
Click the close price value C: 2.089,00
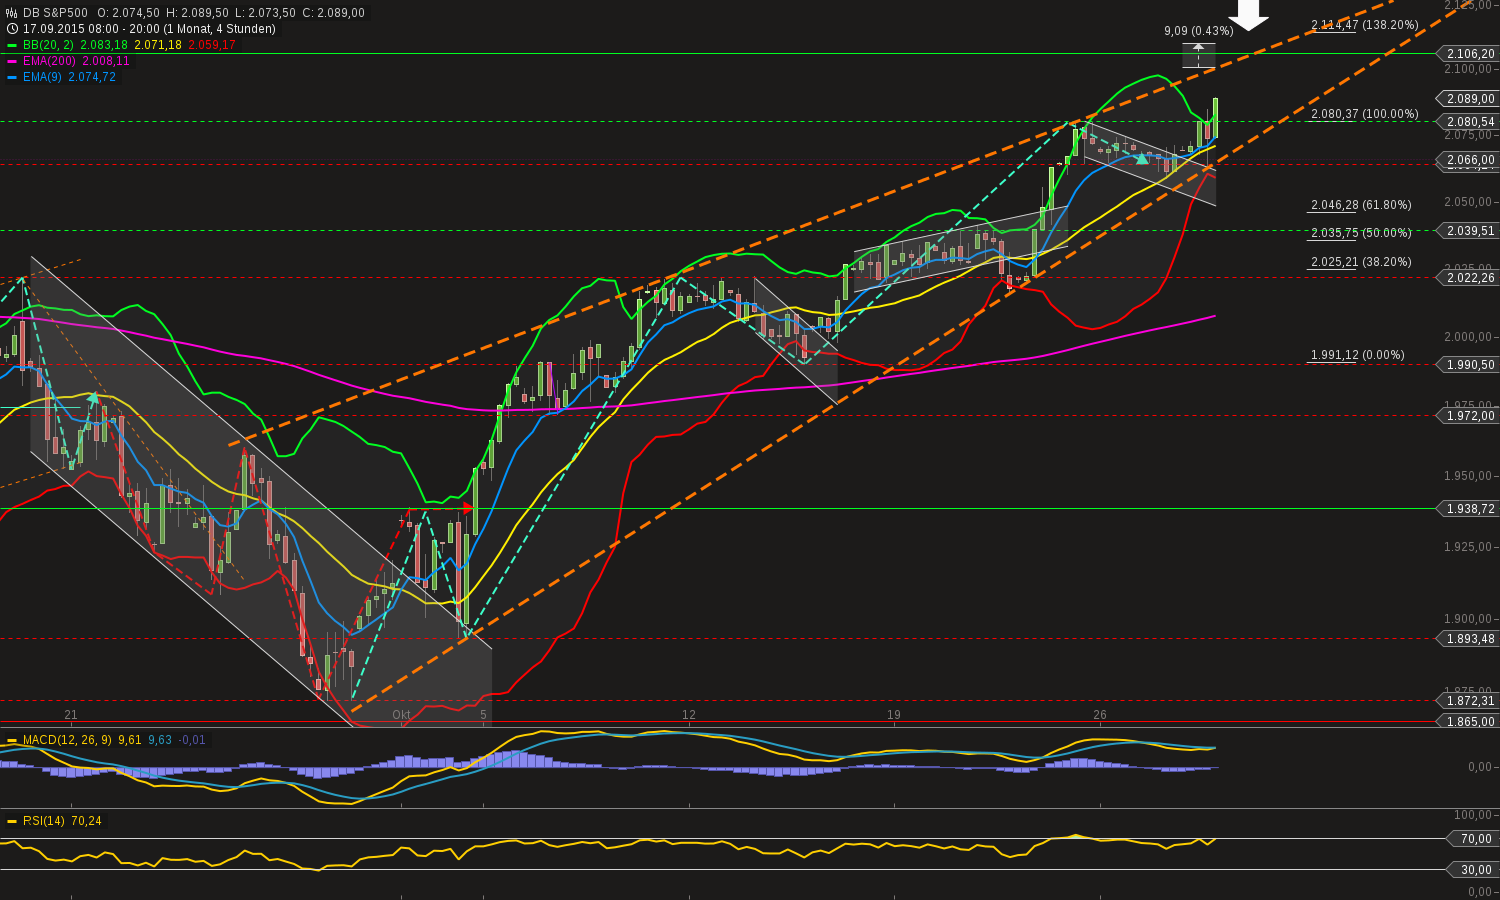(334, 13)
